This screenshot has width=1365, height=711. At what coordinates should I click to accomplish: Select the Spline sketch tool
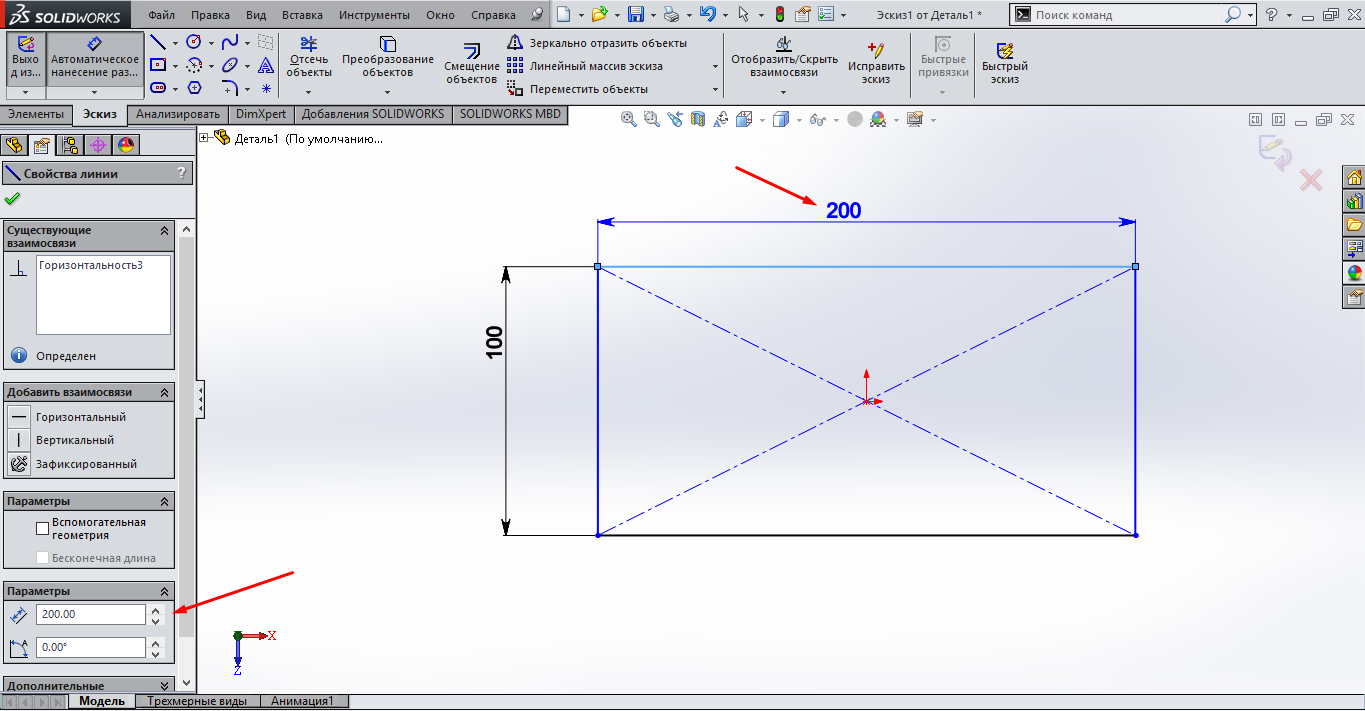click(x=230, y=42)
